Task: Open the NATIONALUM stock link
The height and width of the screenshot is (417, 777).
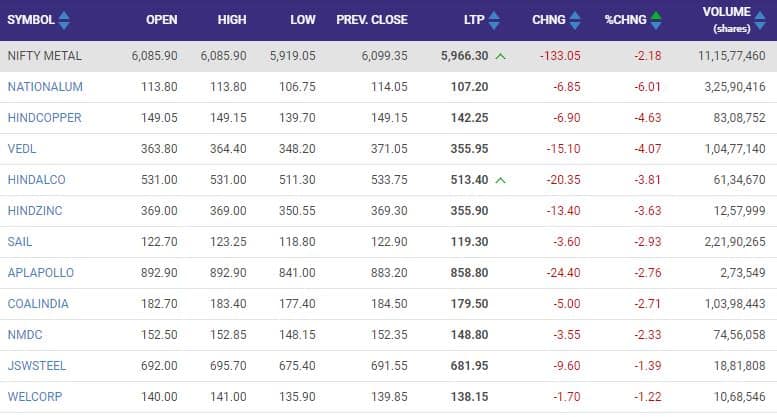Action: click(45, 87)
